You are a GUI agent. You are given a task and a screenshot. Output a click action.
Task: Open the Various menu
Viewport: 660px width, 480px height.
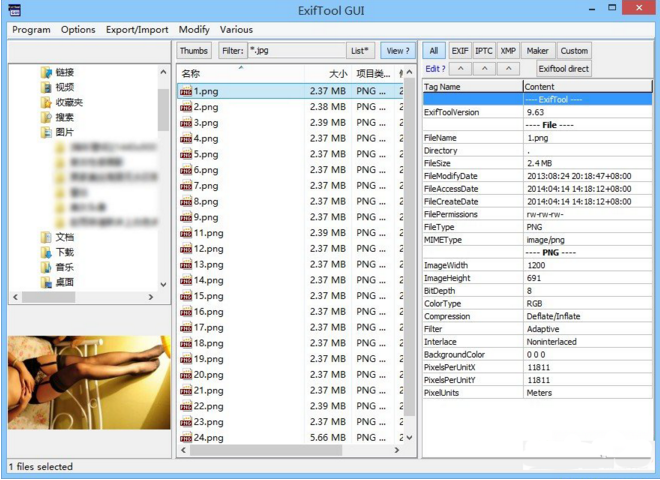pos(236,30)
